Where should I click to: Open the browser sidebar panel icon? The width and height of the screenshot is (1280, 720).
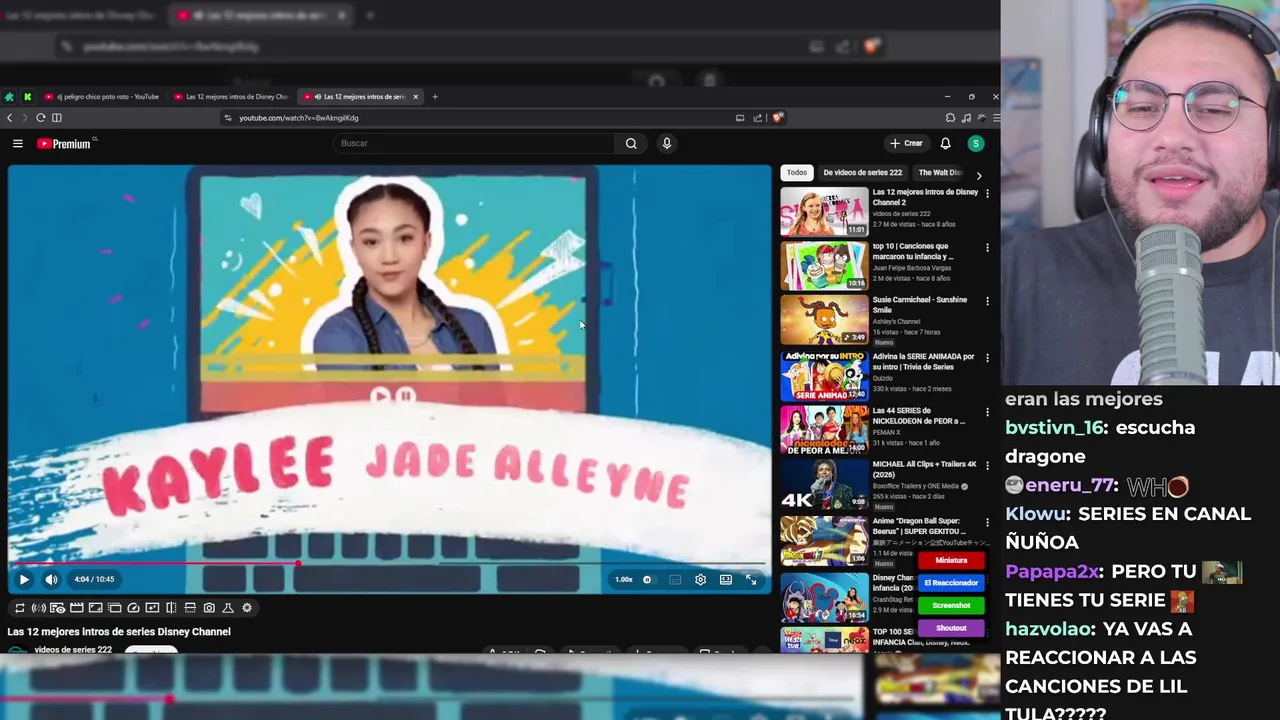pyautogui.click(x=57, y=118)
